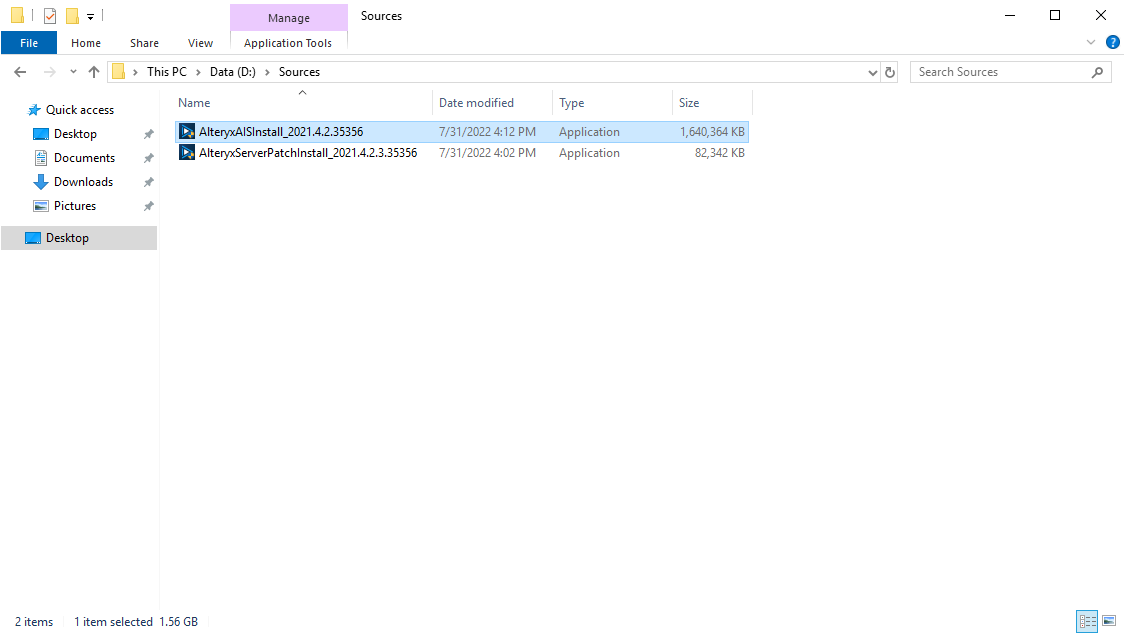This screenshot has height=634, width=1125.
Task: Expand the Quick Access Toolbar customization menu
Action: coord(90,15)
